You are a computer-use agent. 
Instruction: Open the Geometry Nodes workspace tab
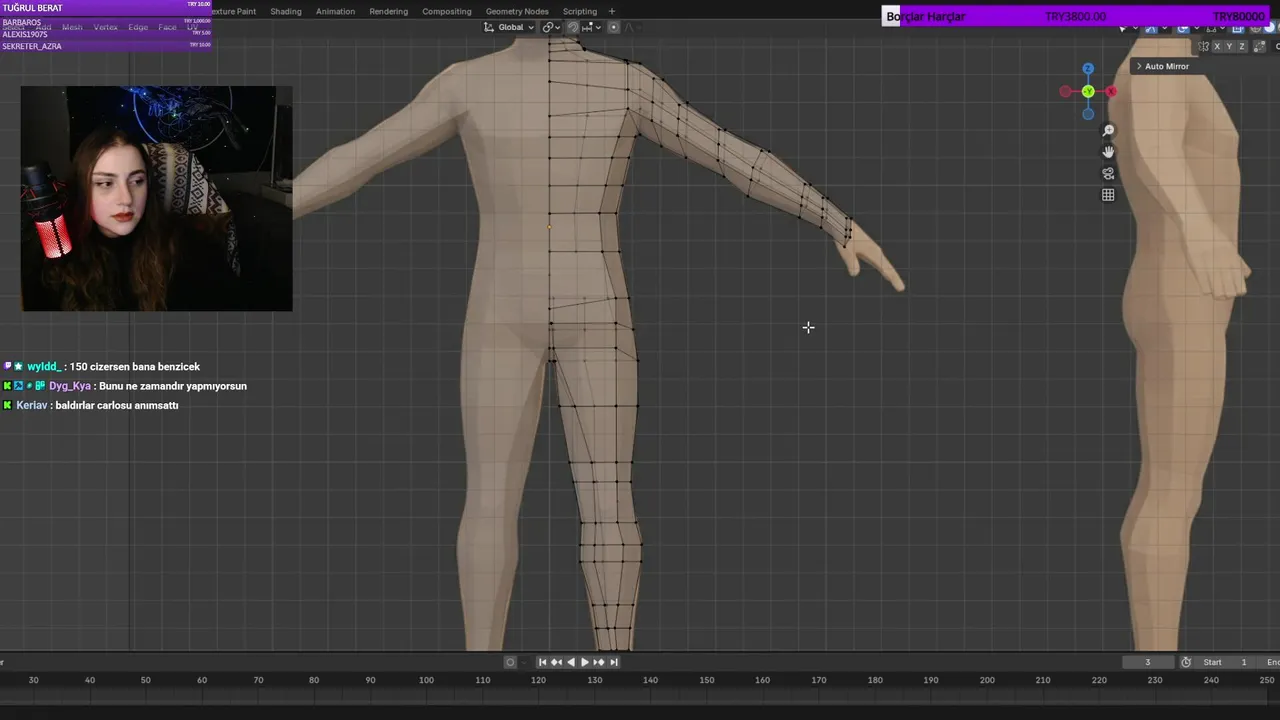[x=517, y=11]
